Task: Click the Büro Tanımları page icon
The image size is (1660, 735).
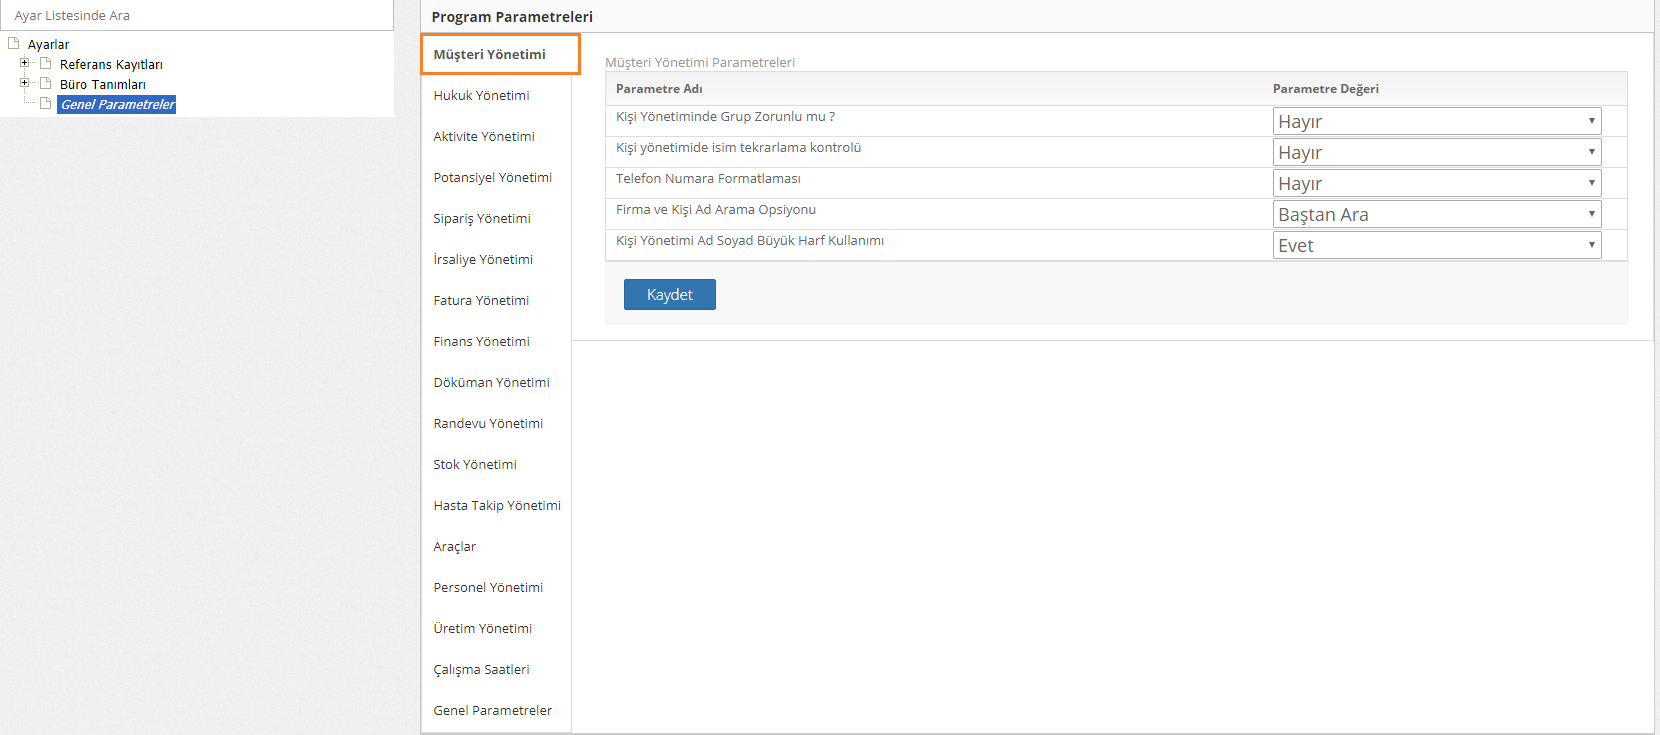Action: pyautogui.click(x=45, y=84)
